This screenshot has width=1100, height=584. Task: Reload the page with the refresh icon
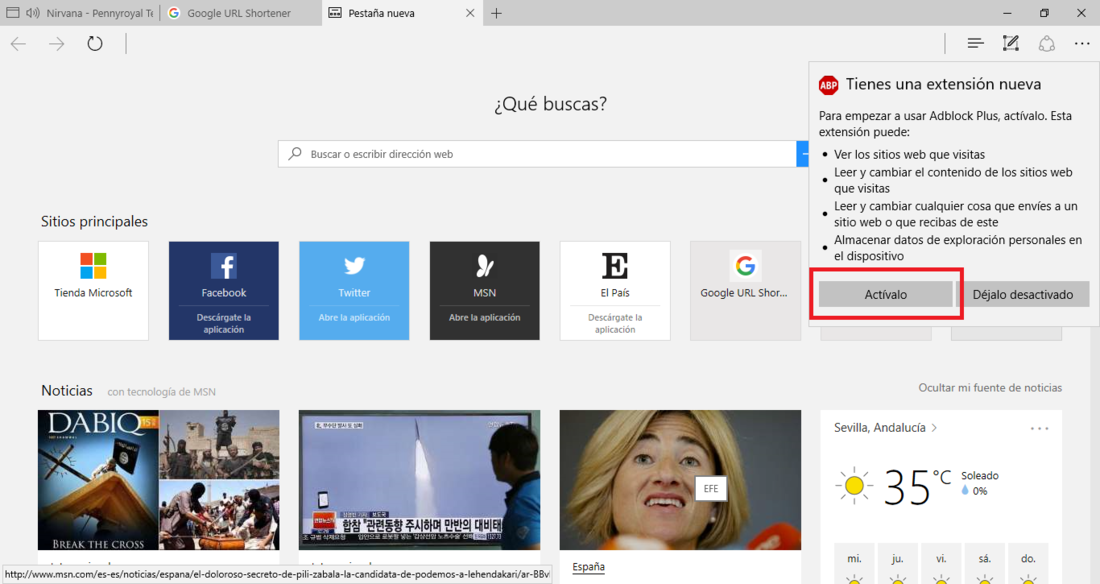[x=95, y=44]
